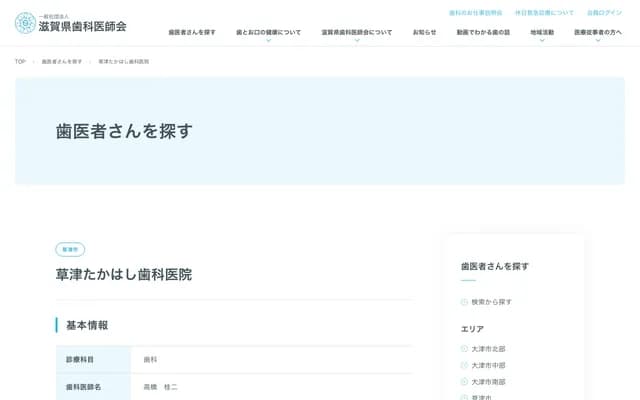
Task: Click the circle arrow icon beside 大津市南部
Action: (464, 382)
